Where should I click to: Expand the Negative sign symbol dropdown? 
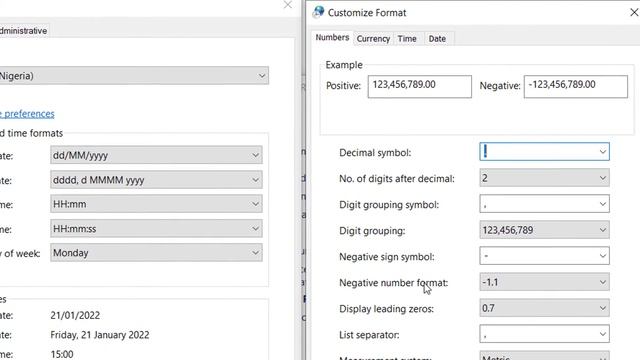point(544,256)
